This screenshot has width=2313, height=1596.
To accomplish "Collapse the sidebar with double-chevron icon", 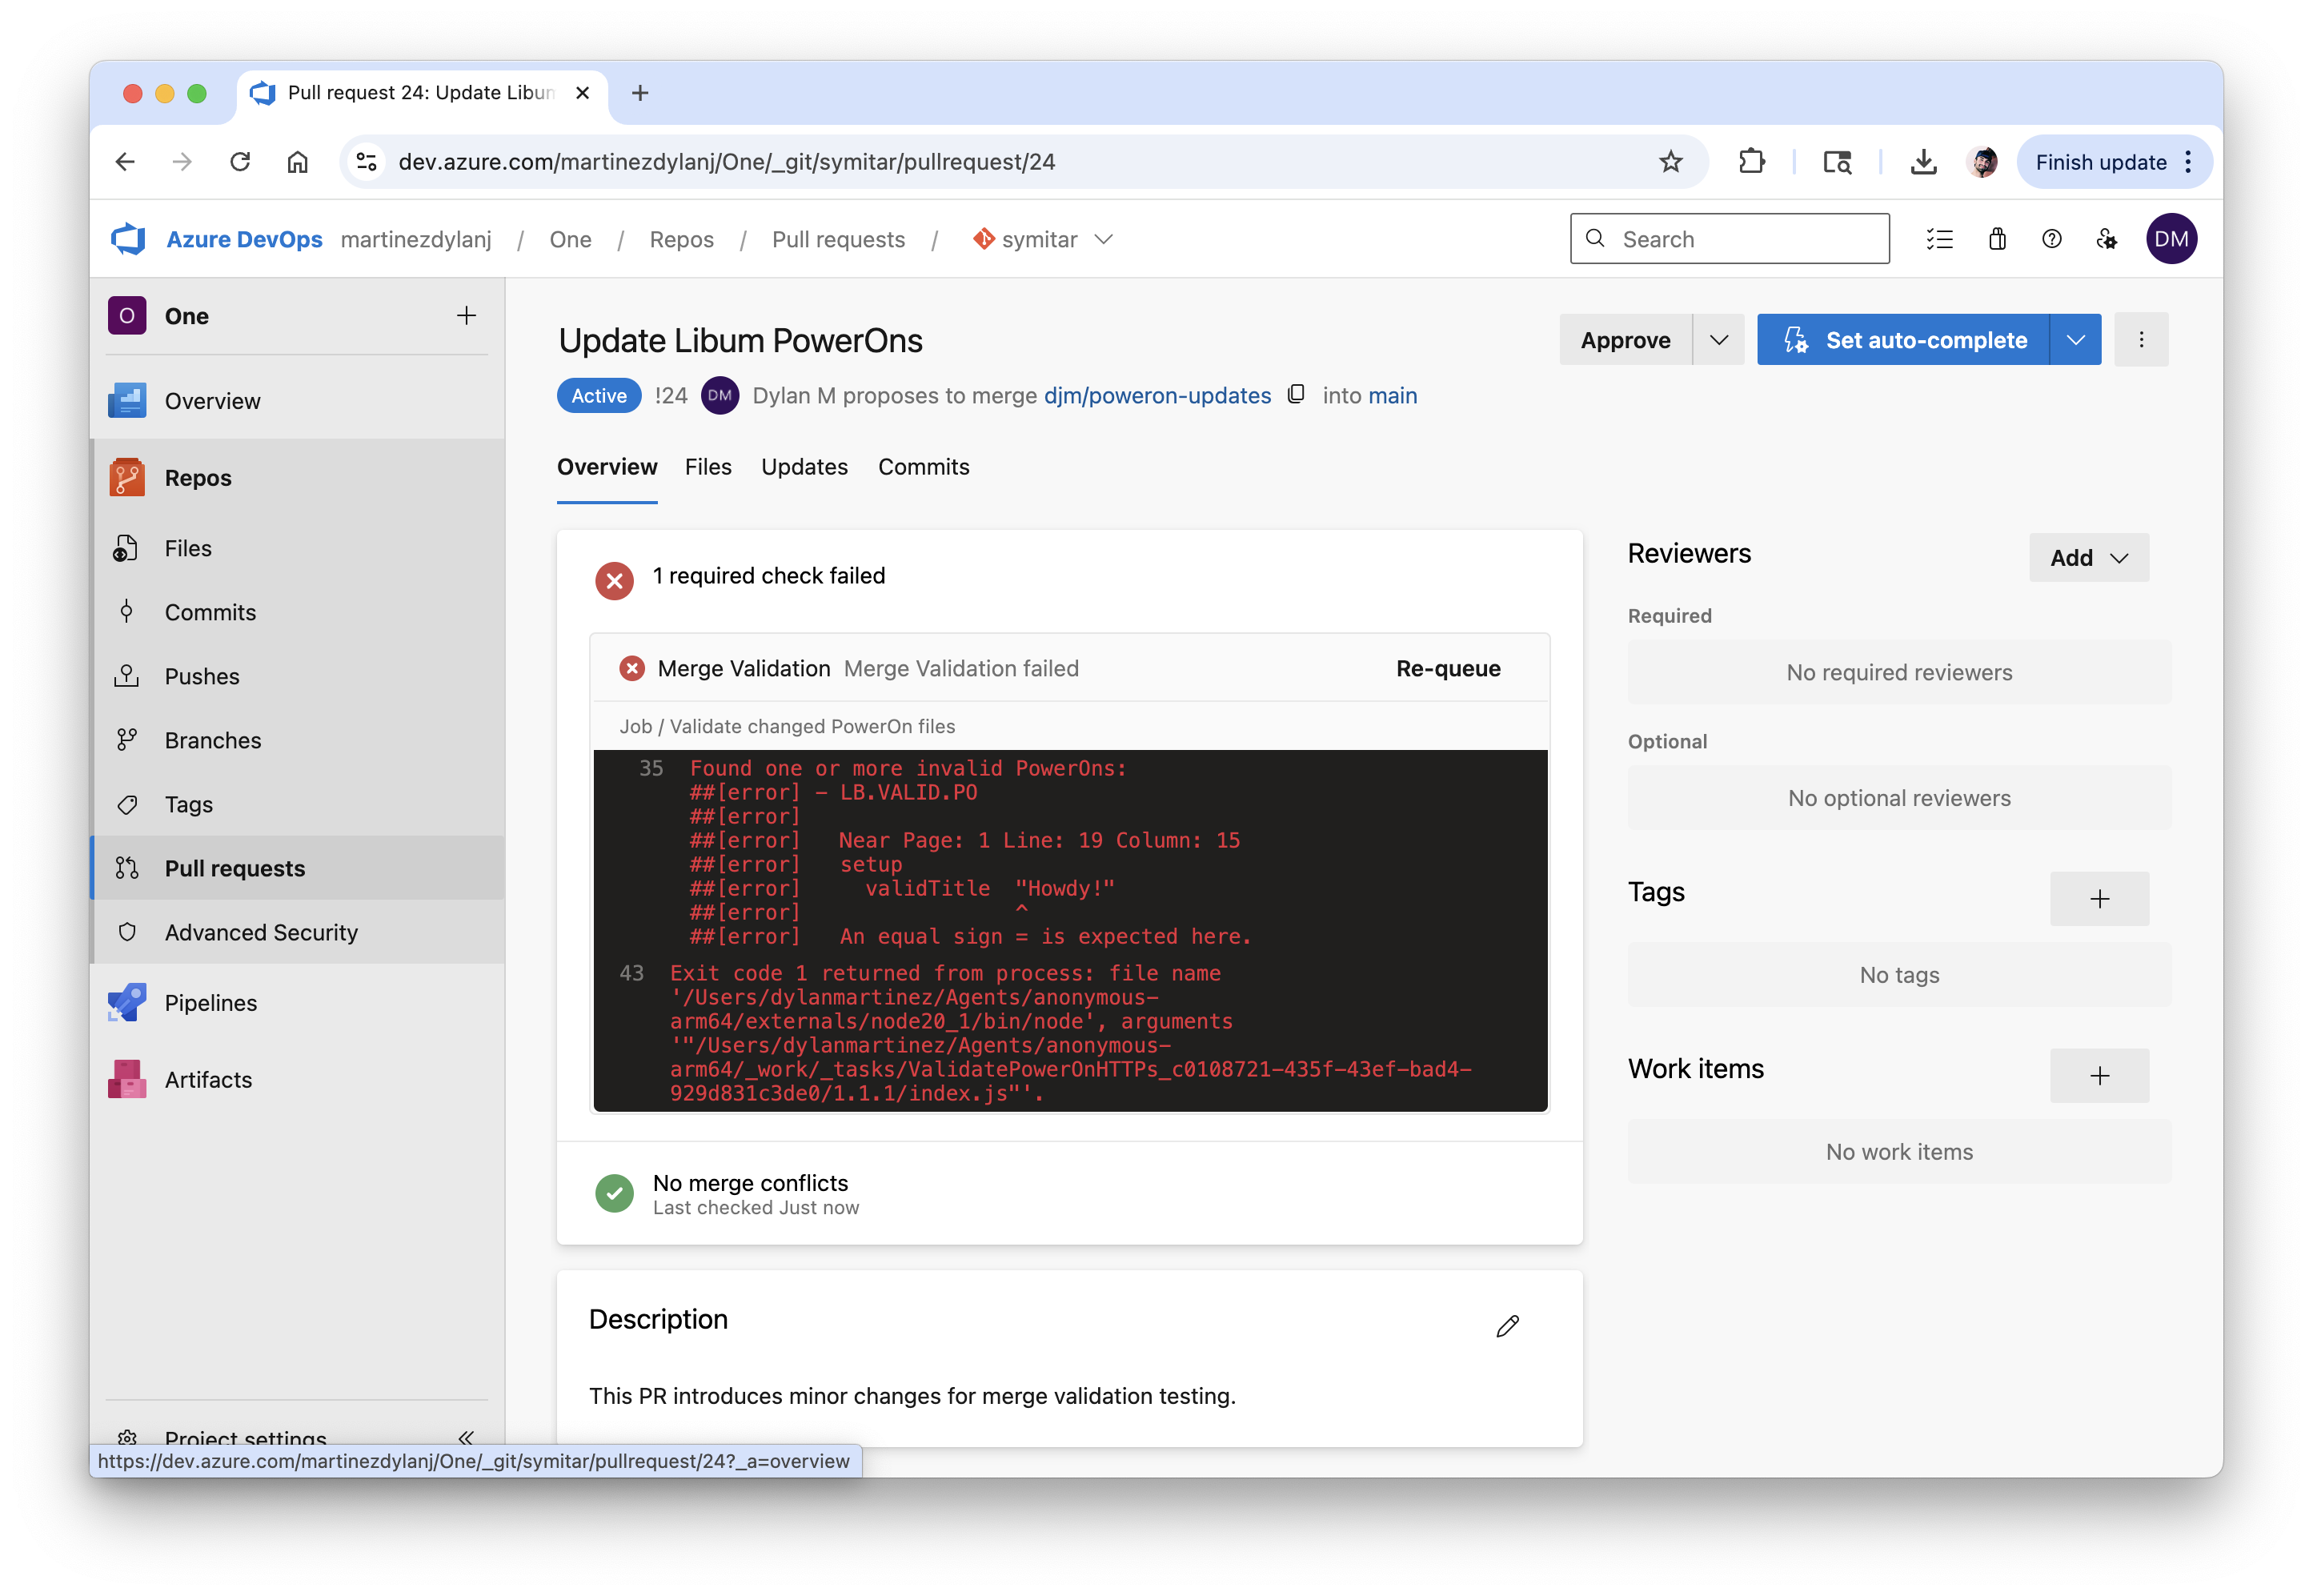I will click(466, 1437).
